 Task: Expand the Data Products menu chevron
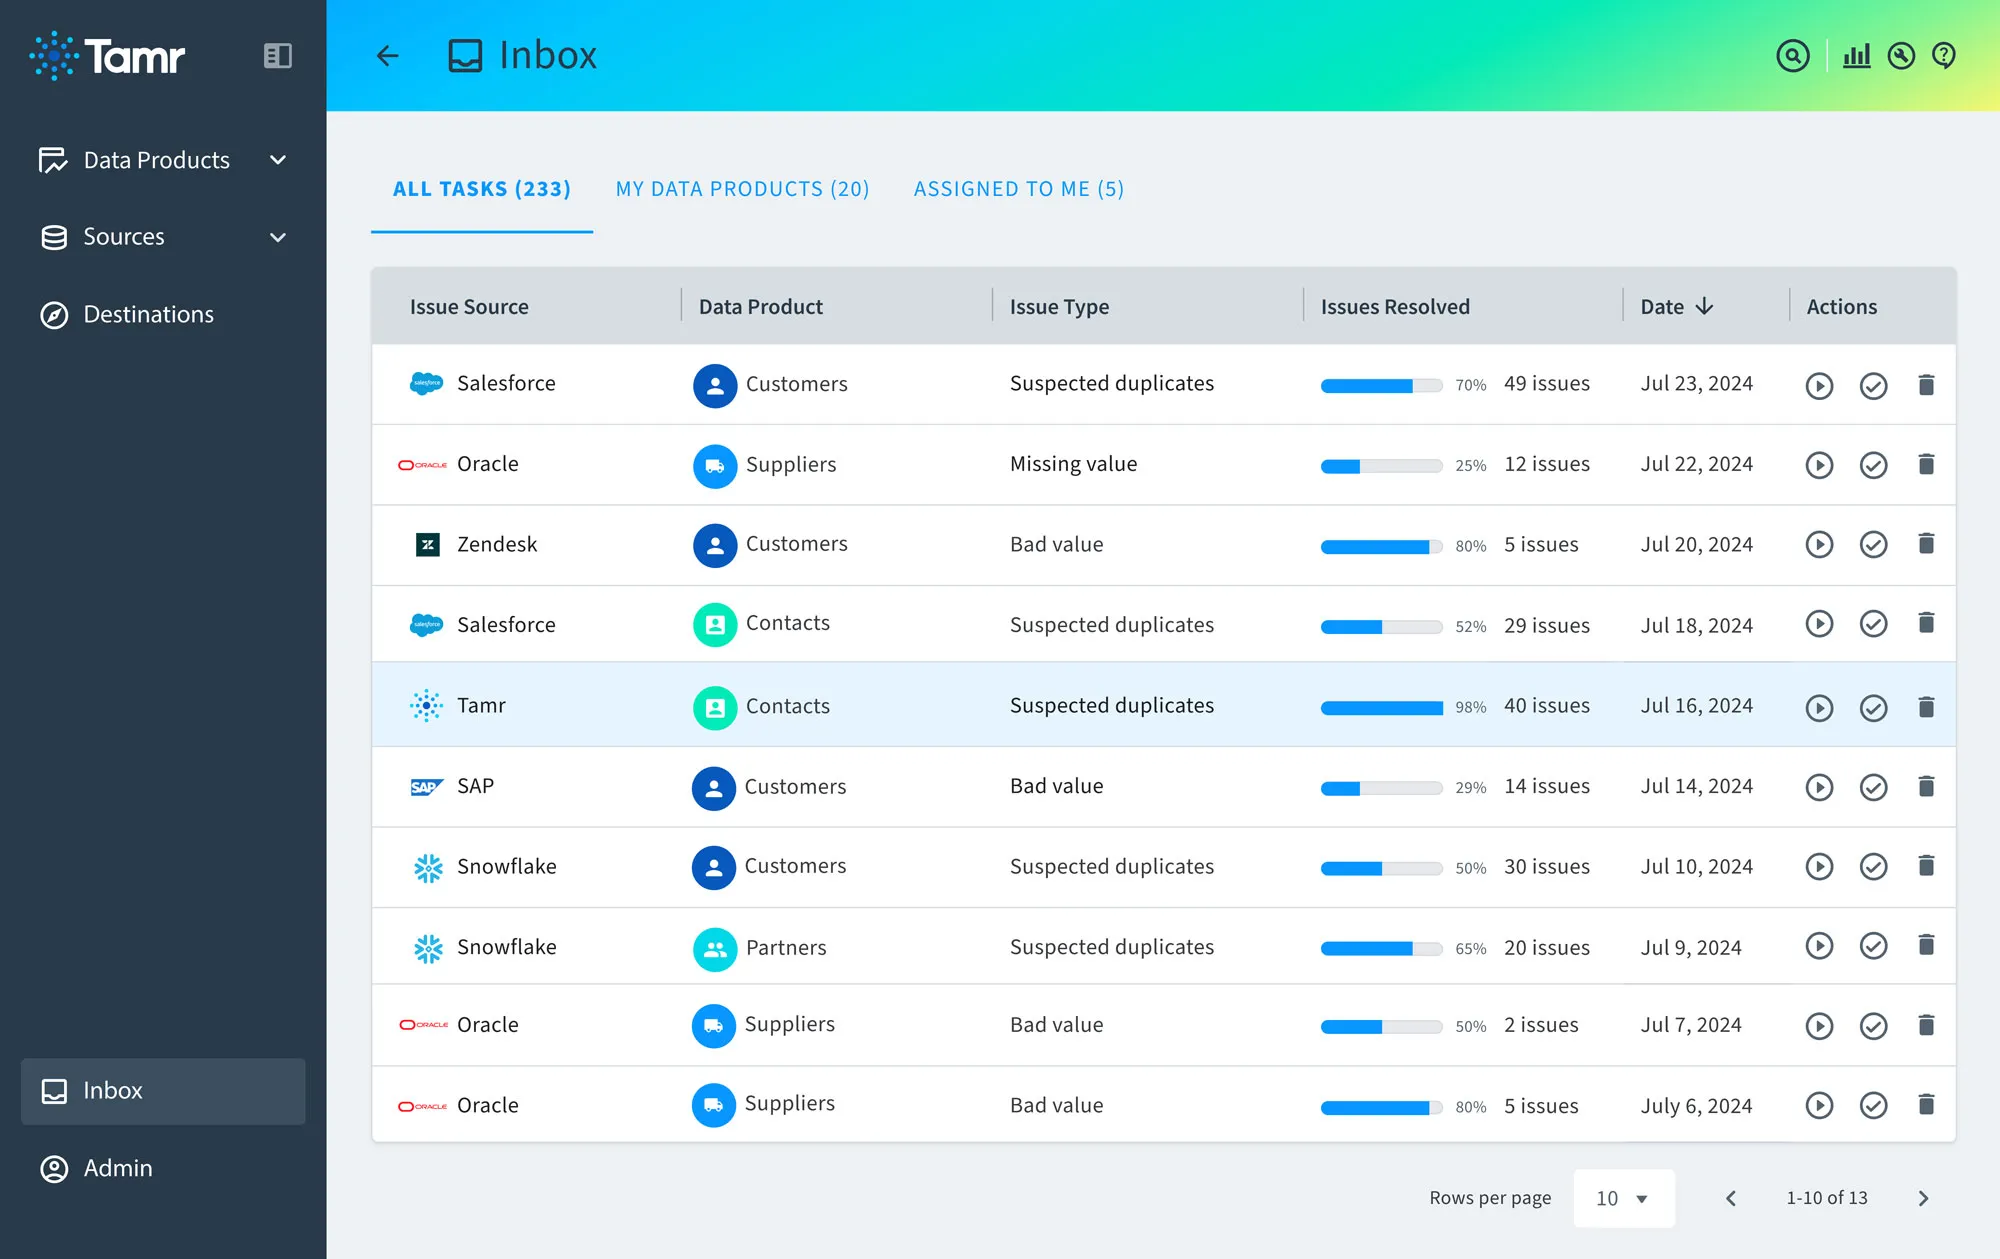(x=278, y=160)
